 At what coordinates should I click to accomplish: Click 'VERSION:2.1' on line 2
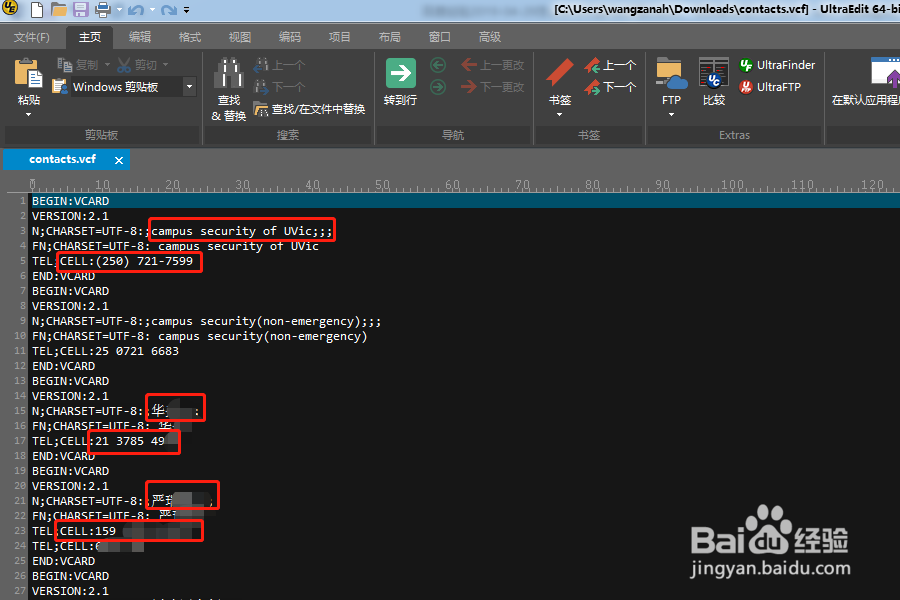tap(70, 216)
